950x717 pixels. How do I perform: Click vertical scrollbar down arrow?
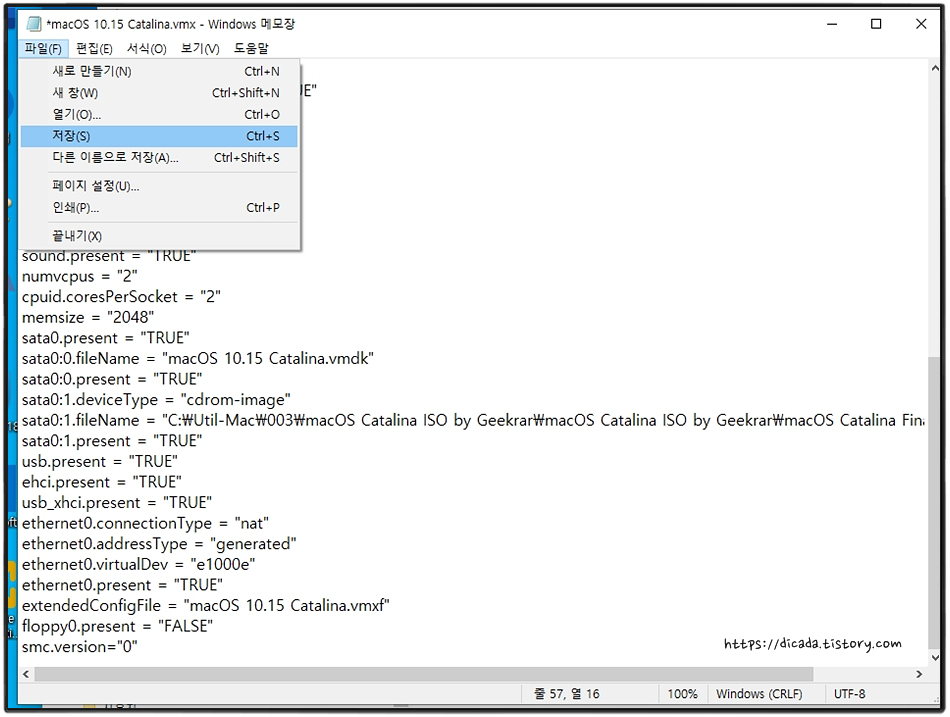point(935,658)
